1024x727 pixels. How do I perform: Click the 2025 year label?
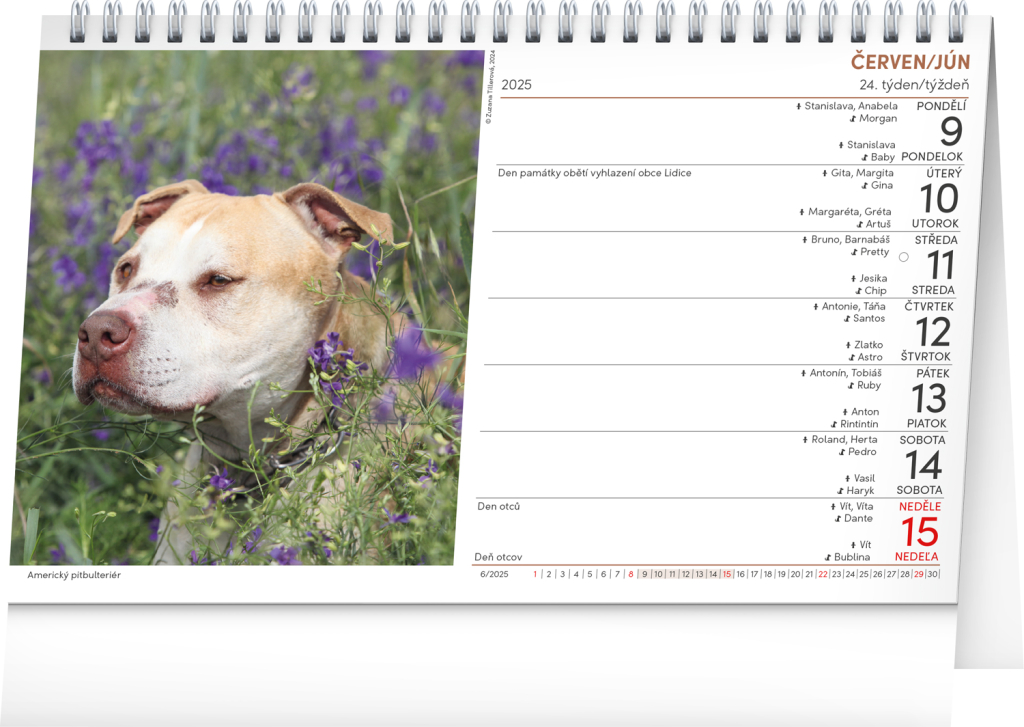[516, 85]
